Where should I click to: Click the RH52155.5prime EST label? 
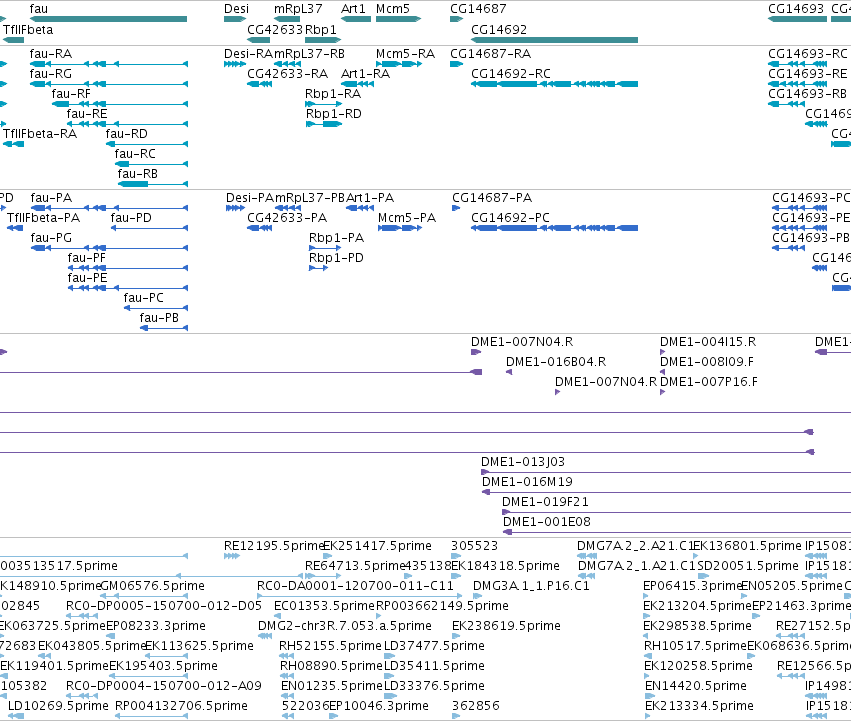[x=330, y=646]
